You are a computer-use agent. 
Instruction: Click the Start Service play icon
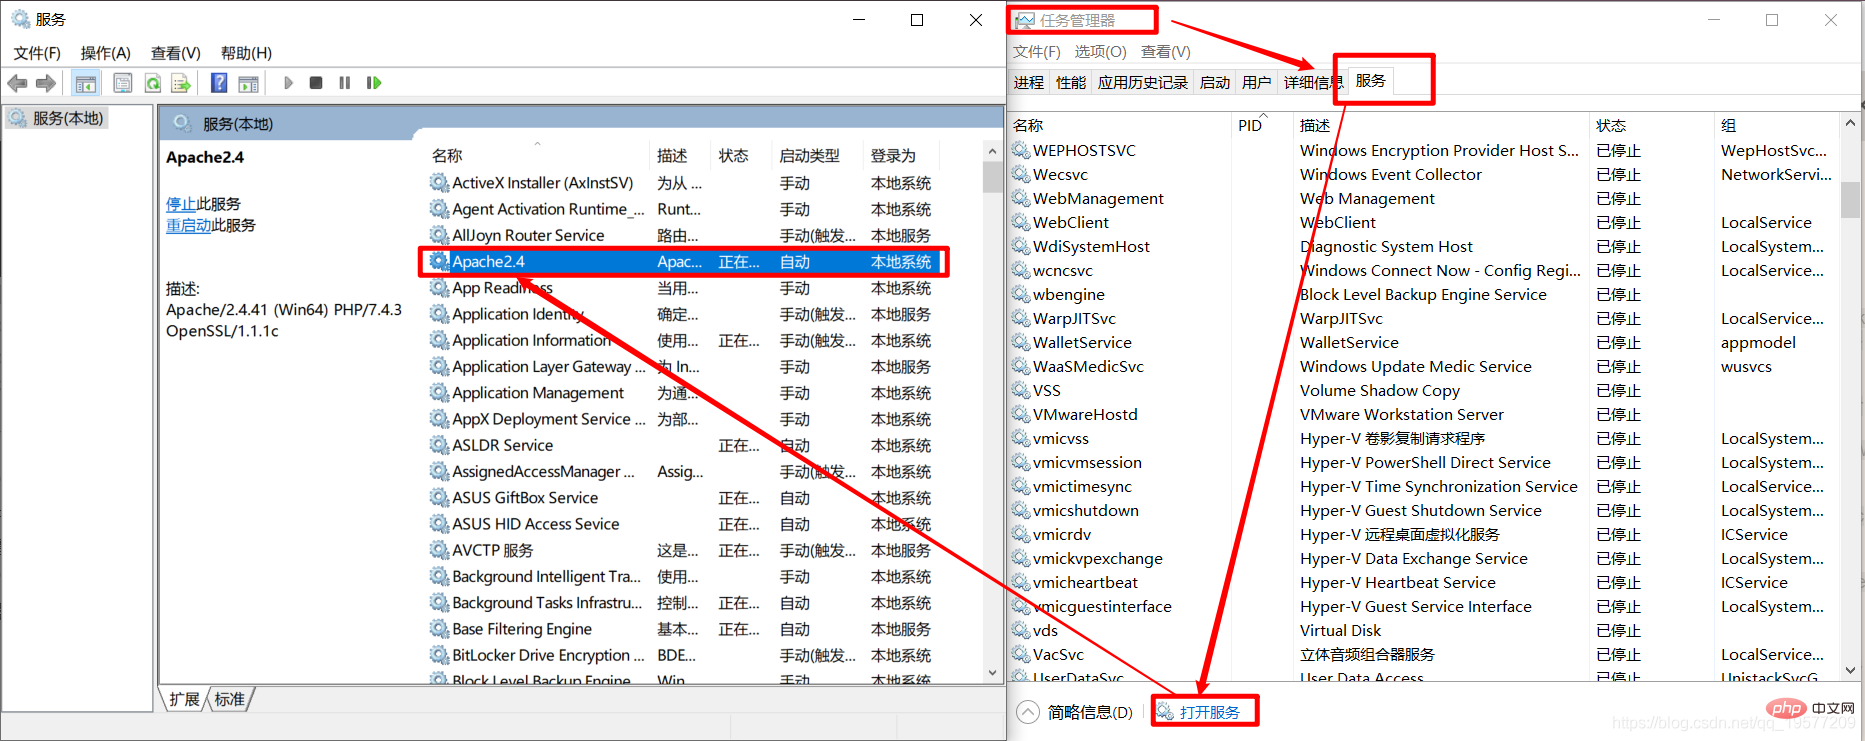pyautogui.click(x=288, y=83)
